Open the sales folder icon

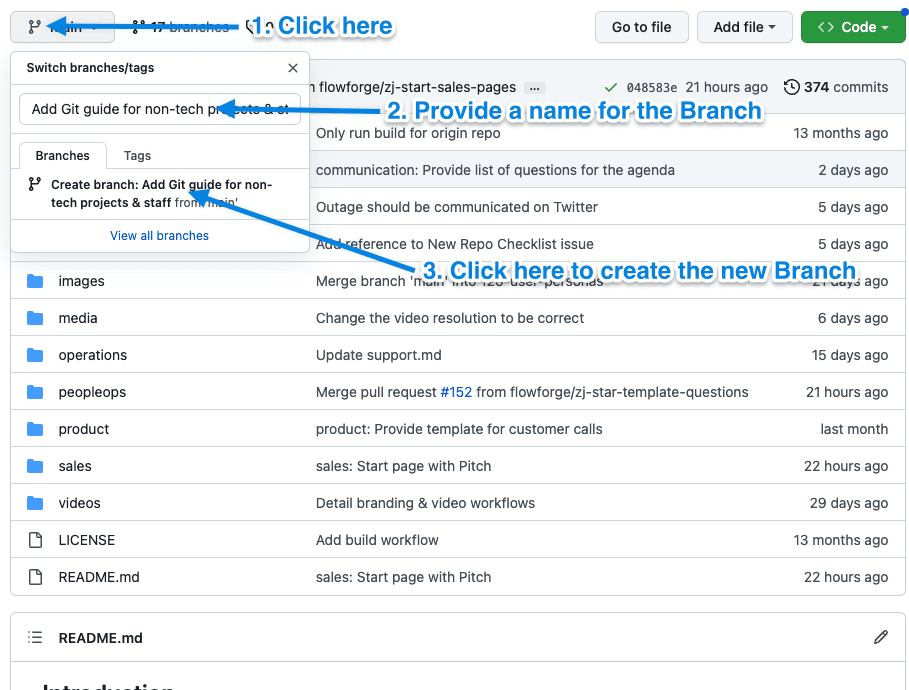pos(35,466)
